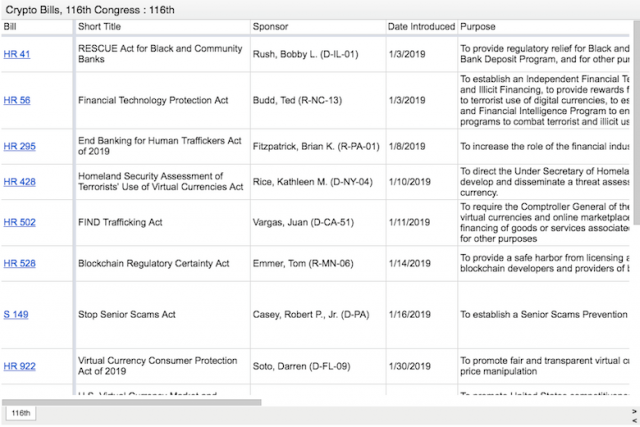Screen dimensions: 640x427
Task: Select the 'RESCUE Act for Black and Community Banks' cell
Action: point(162,54)
